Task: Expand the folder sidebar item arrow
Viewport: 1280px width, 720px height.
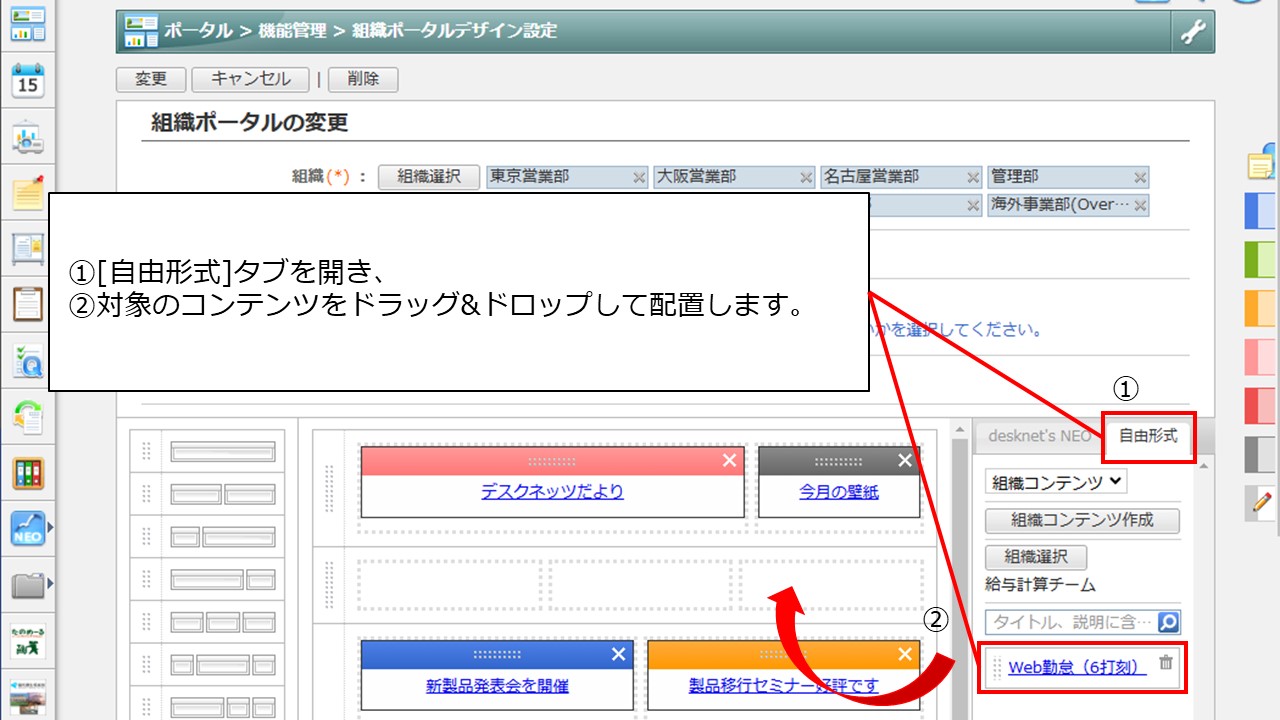Action: click(49, 582)
